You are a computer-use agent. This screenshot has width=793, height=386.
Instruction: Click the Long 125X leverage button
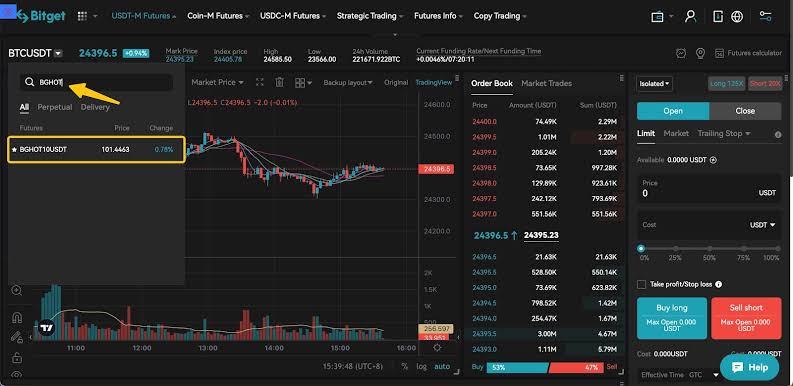(726, 83)
